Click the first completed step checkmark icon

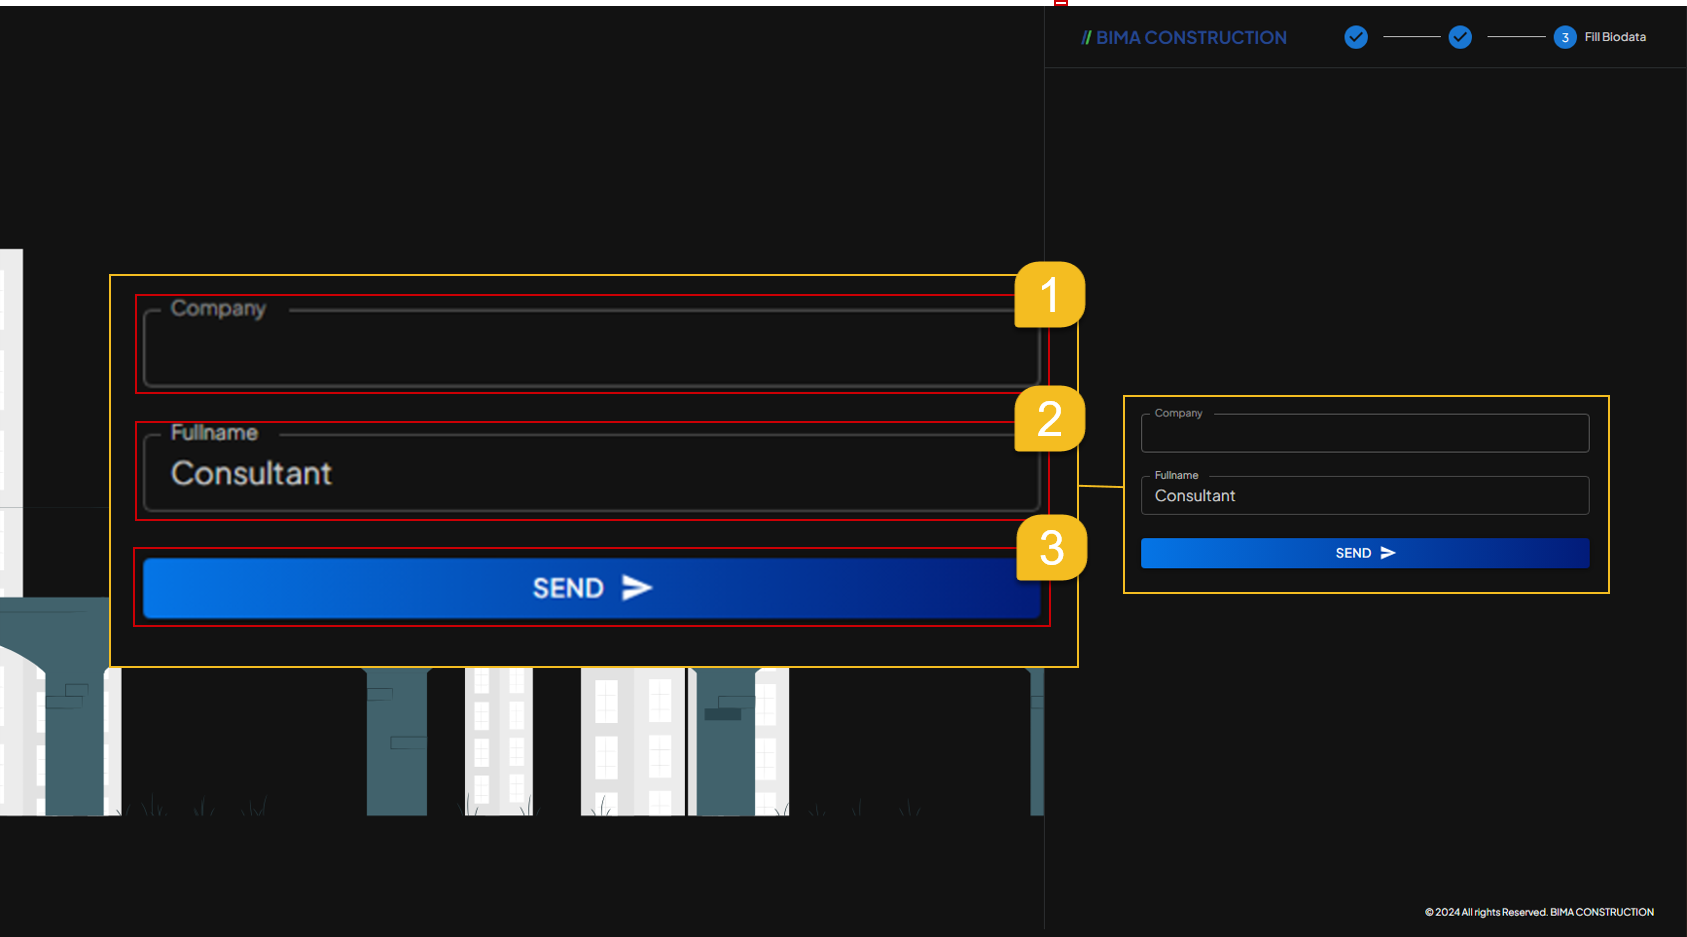pos(1356,37)
